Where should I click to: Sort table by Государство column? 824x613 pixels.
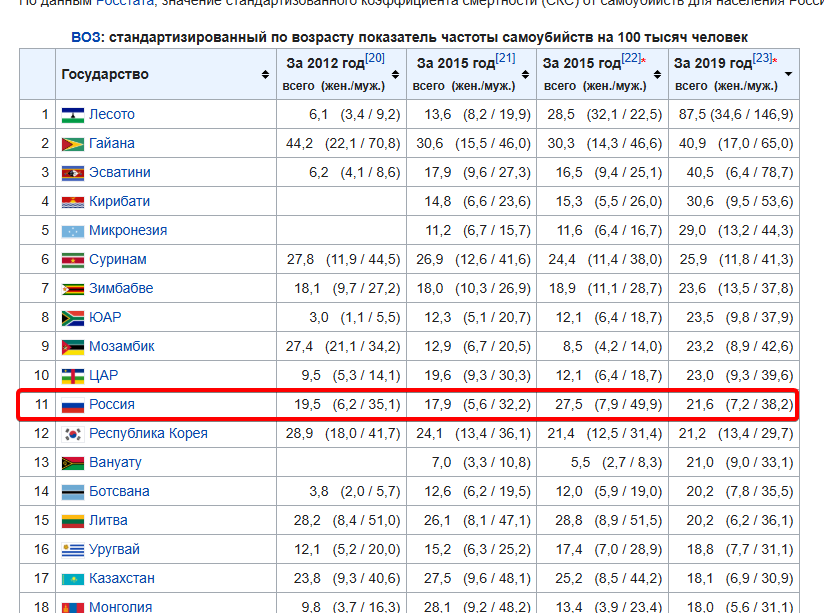coord(265,75)
